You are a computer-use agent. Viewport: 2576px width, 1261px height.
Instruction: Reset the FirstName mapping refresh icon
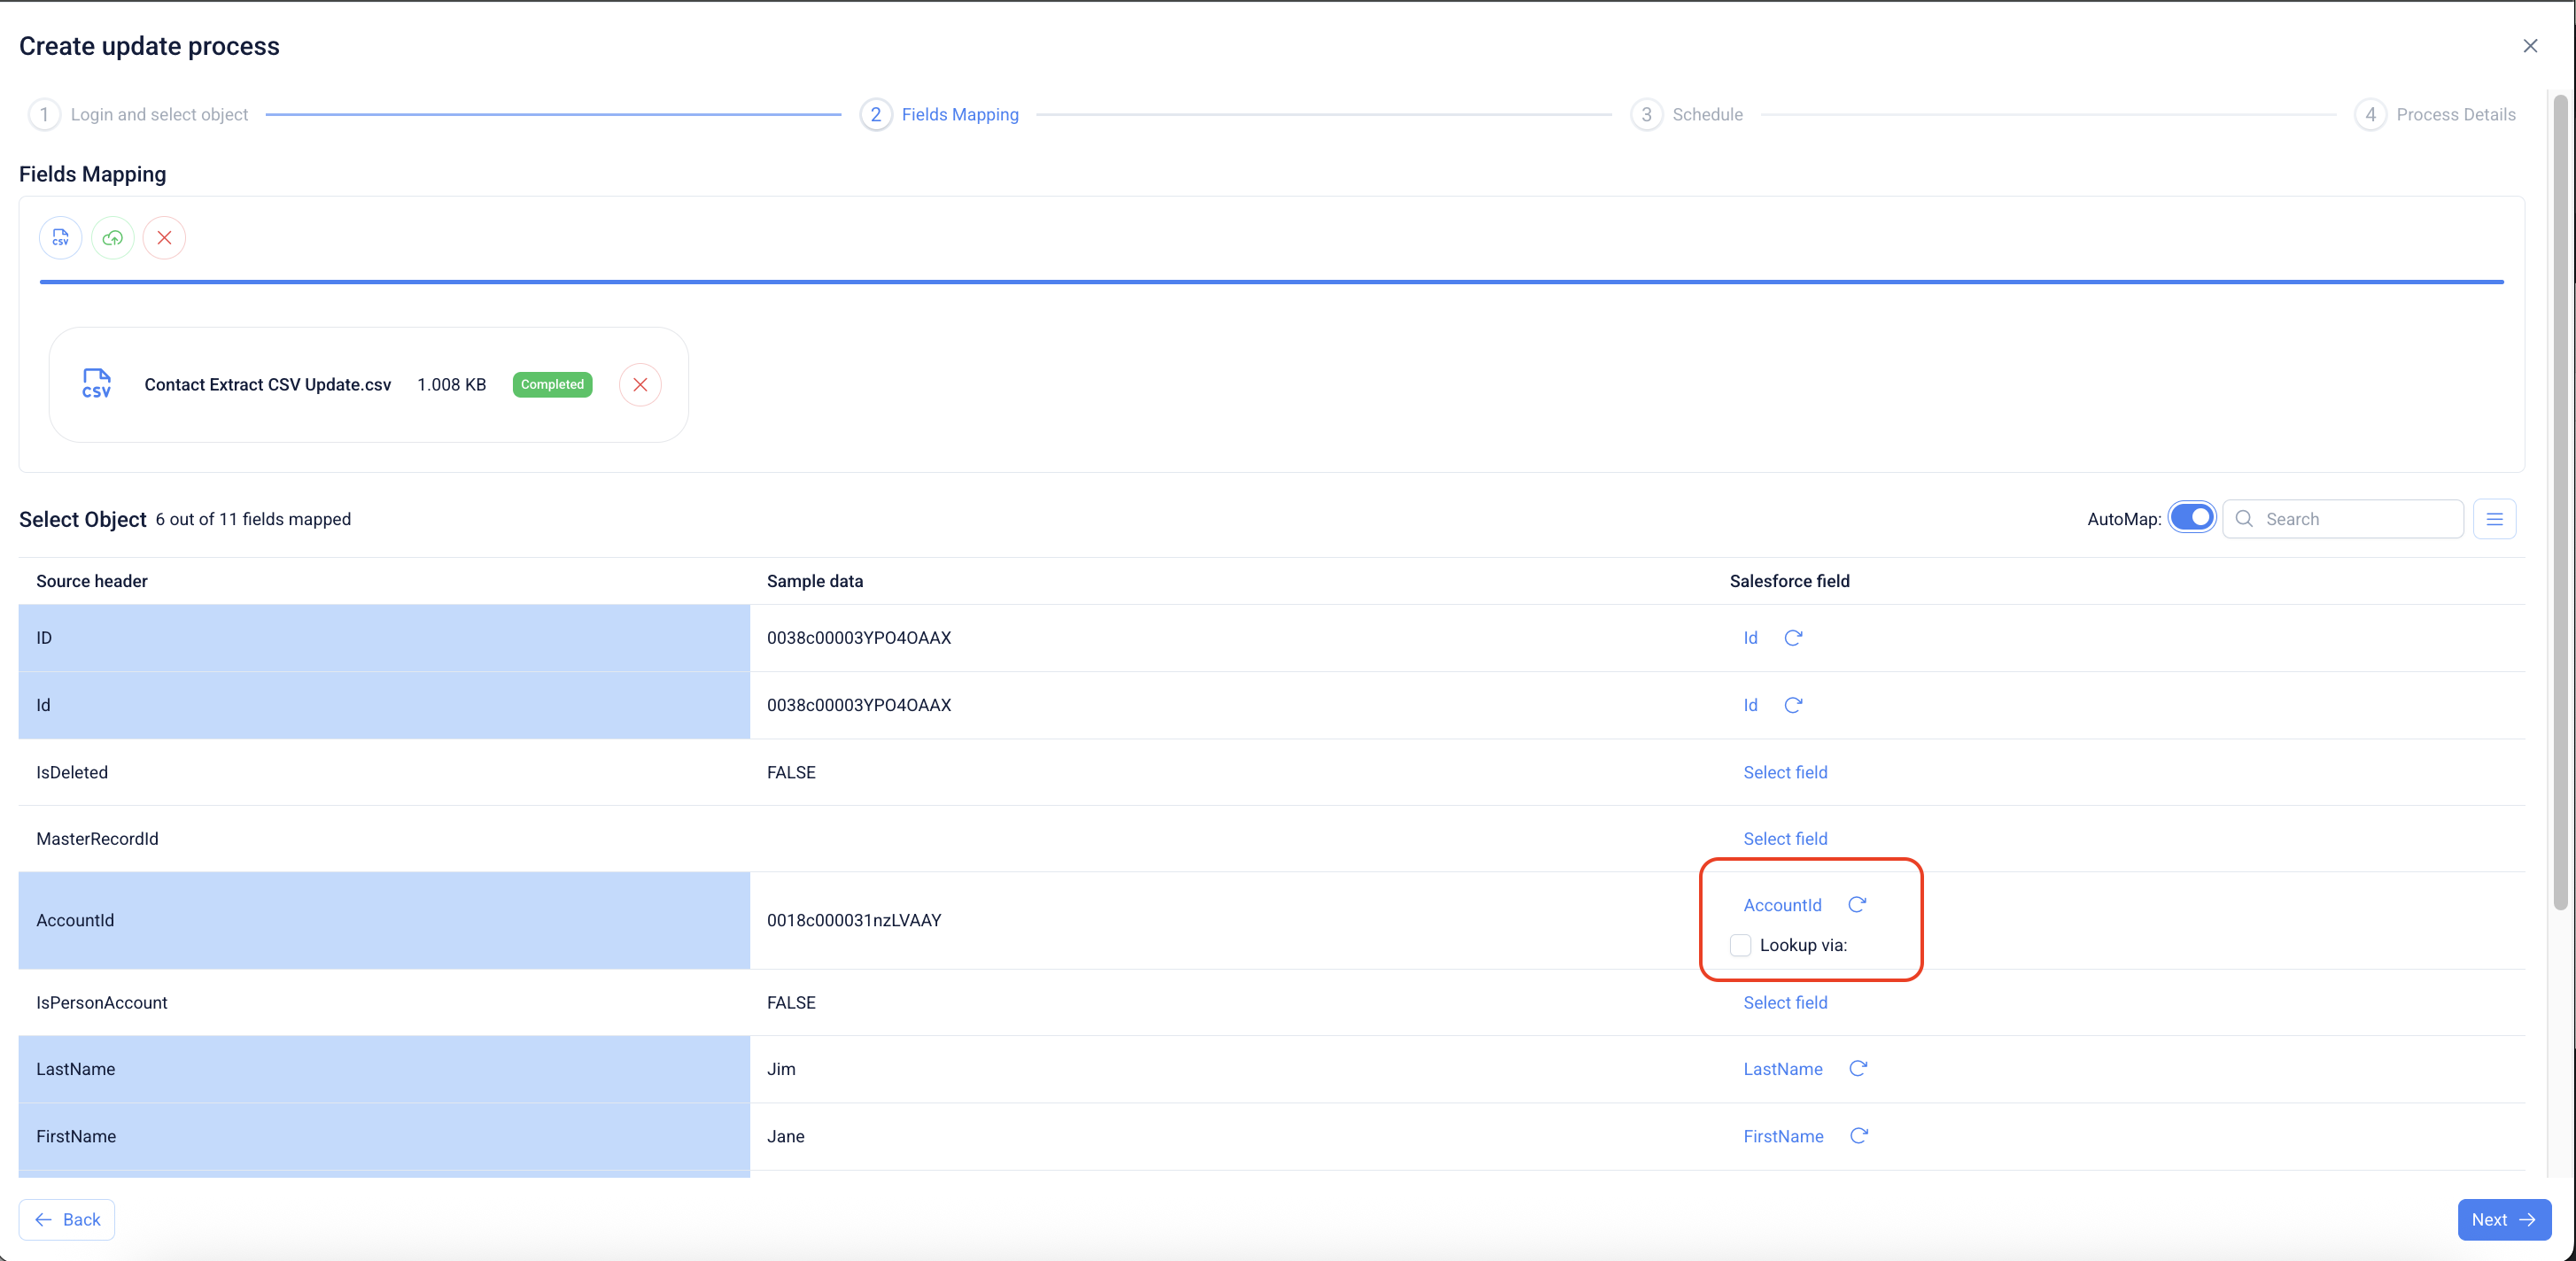(1859, 1136)
